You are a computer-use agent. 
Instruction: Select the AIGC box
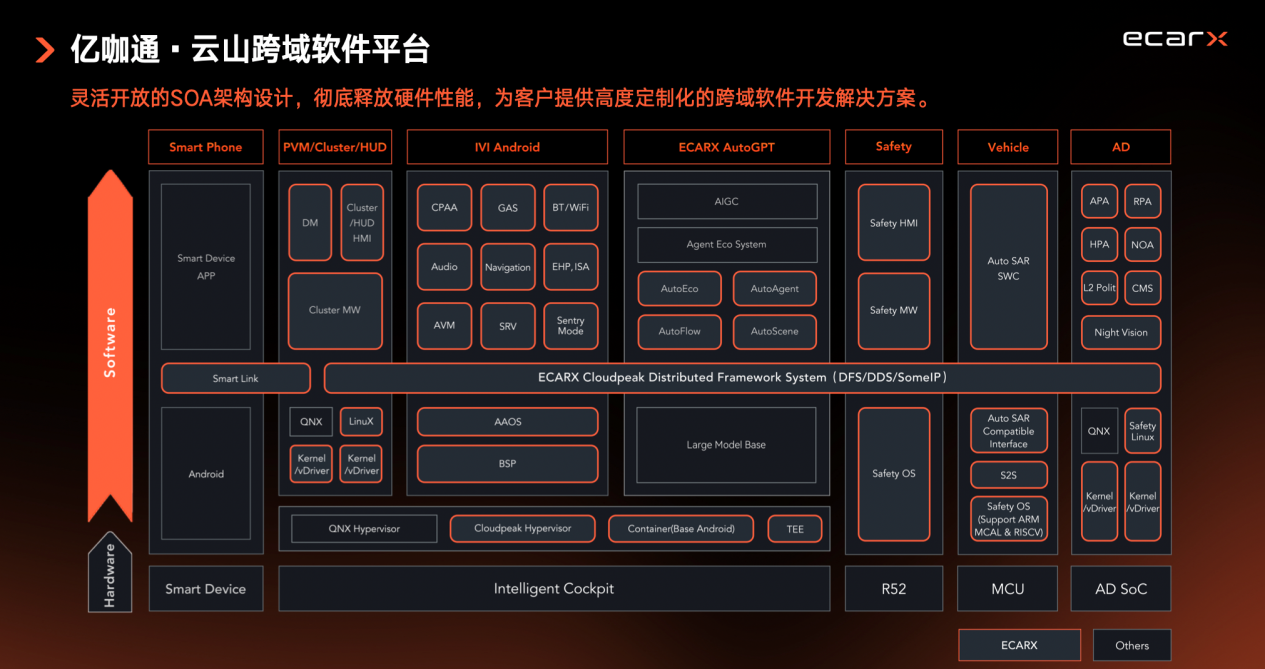click(x=727, y=202)
